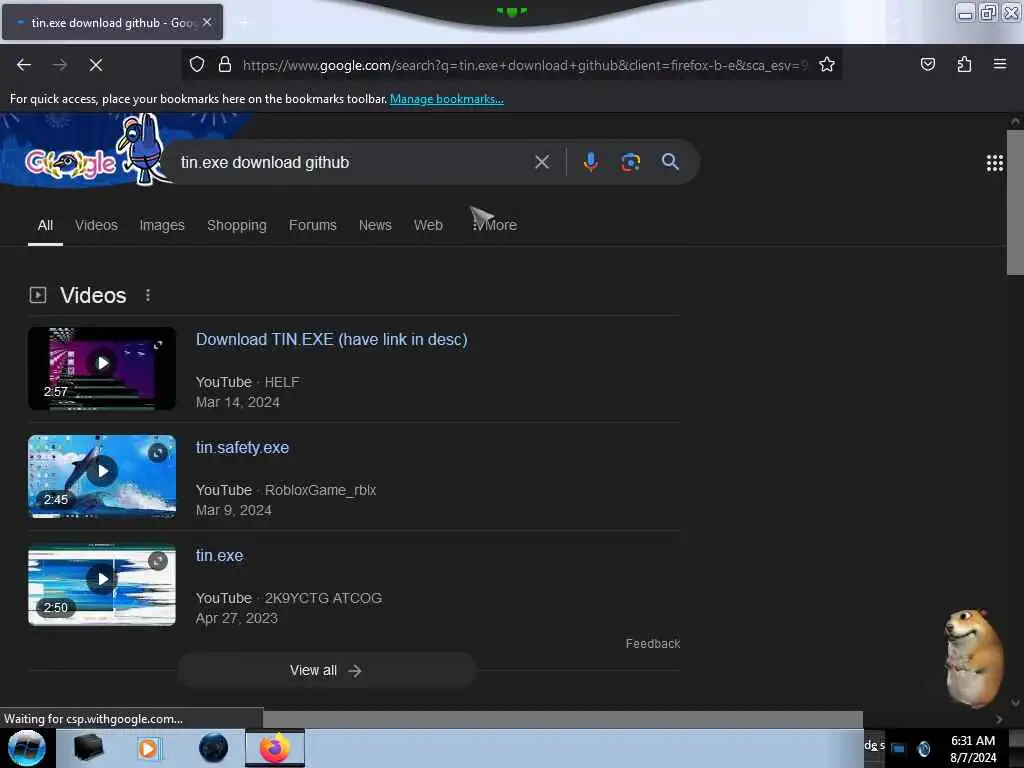Open the Google apps grid
The height and width of the screenshot is (768, 1024).
point(994,163)
